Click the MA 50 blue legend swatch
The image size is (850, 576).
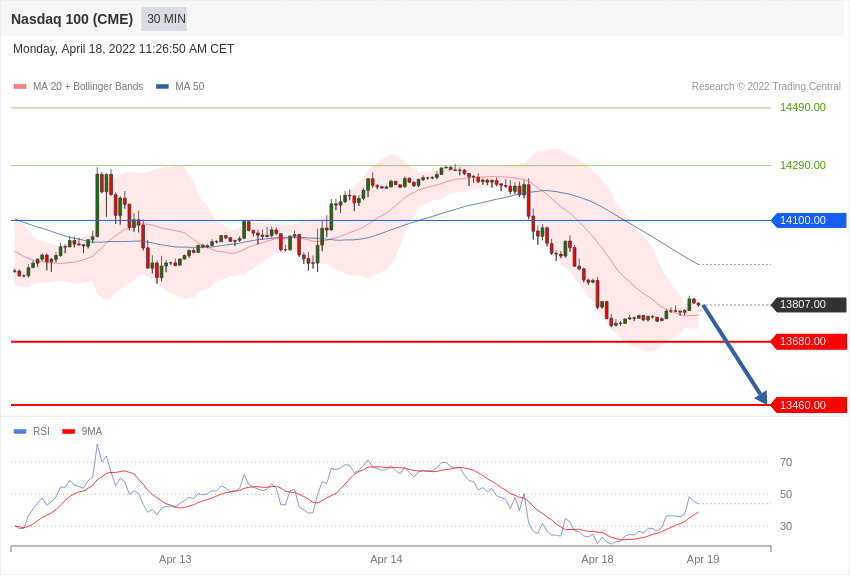coord(162,87)
